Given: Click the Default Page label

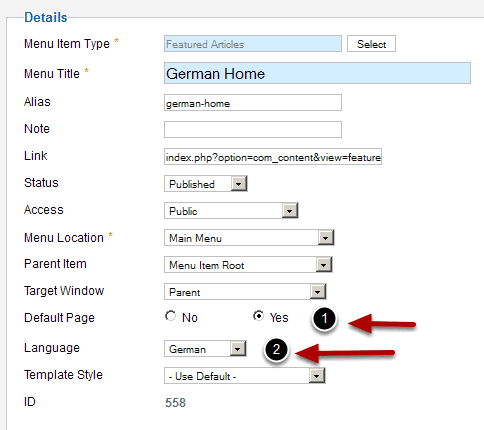Looking at the screenshot, I should coord(59,318).
